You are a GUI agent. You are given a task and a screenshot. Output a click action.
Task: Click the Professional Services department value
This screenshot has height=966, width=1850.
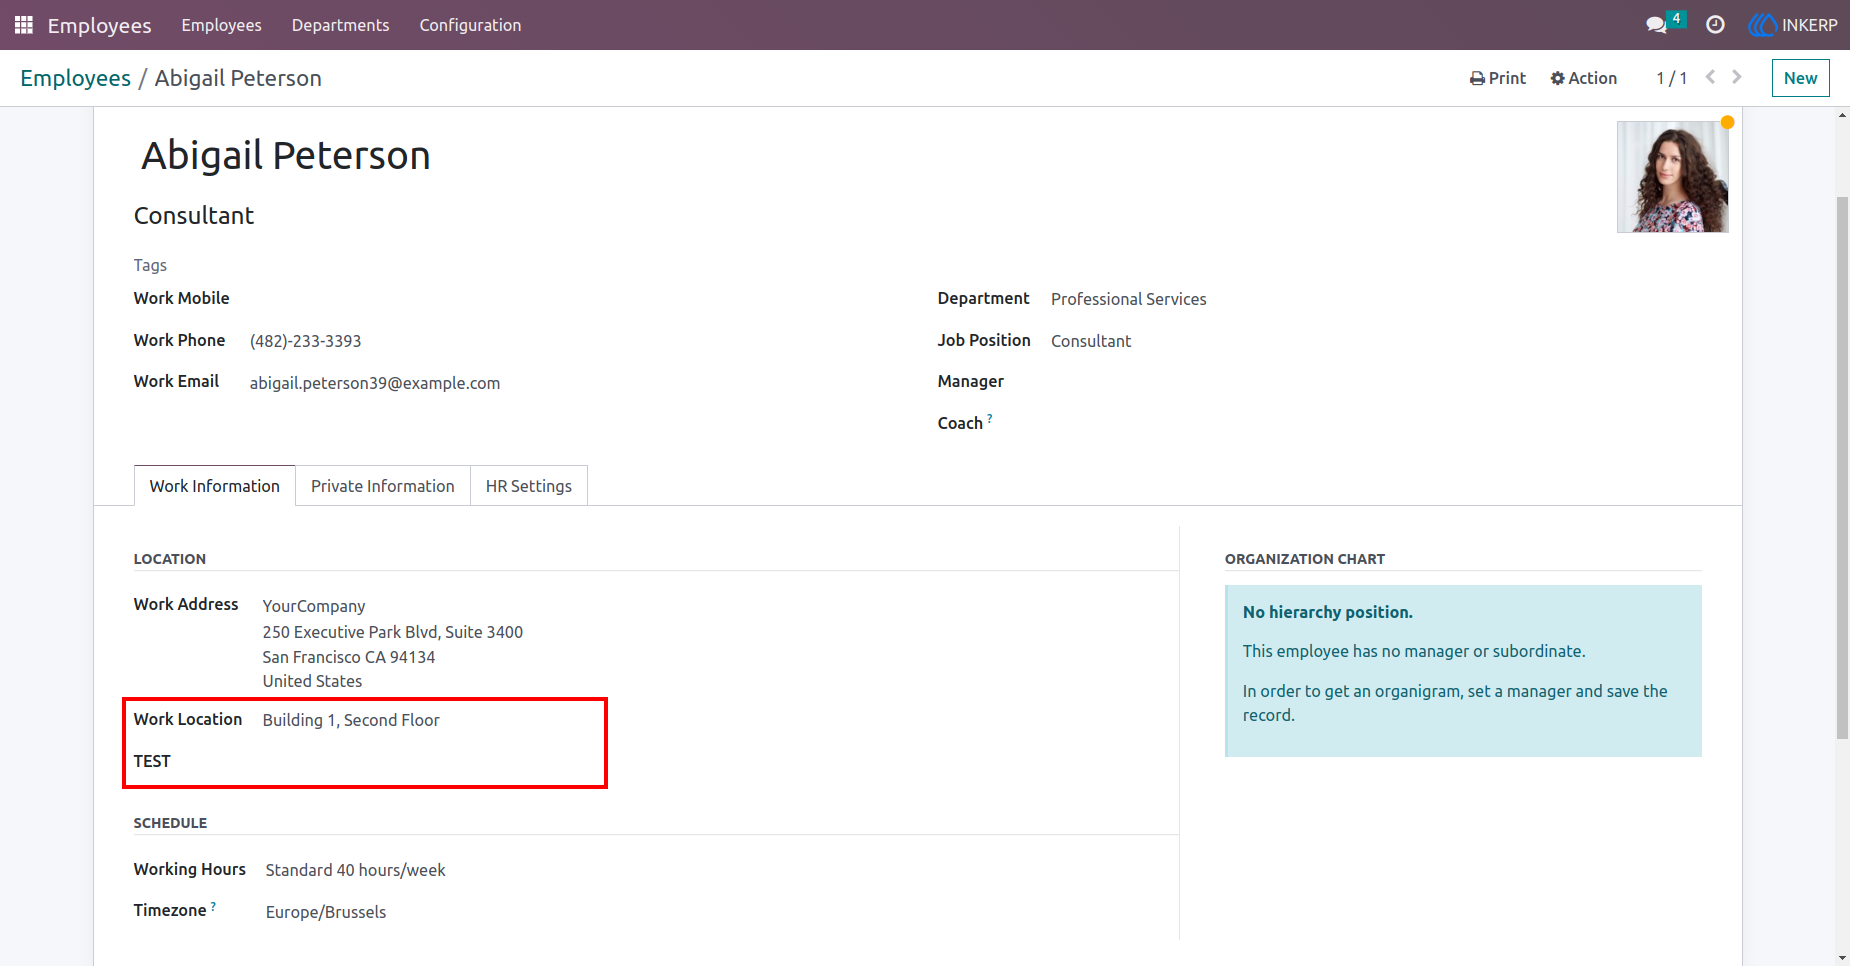point(1128,299)
